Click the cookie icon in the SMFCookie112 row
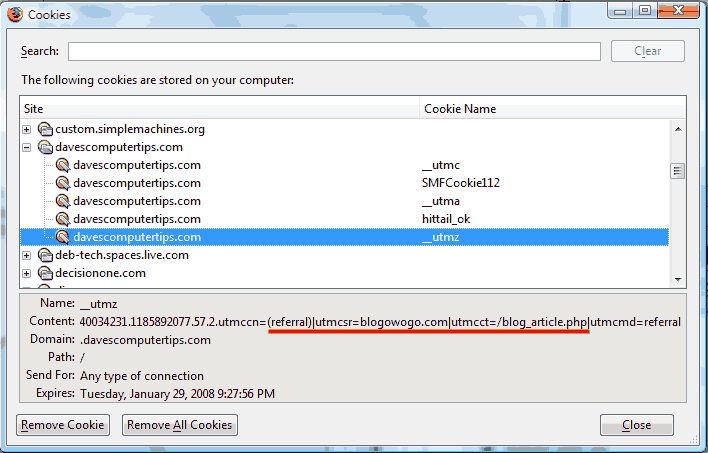The image size is (708, 453). (x=63, y=183)
